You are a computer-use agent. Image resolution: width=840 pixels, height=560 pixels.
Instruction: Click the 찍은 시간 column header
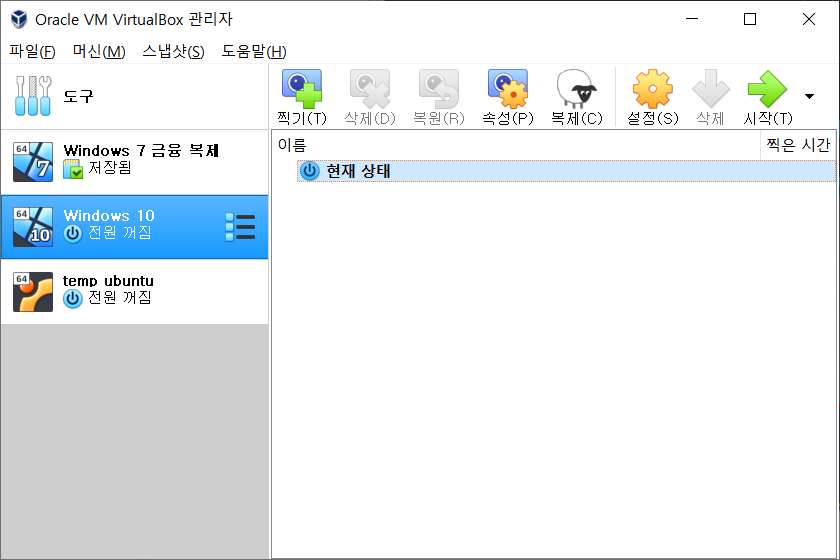click(x=798, y=145)
